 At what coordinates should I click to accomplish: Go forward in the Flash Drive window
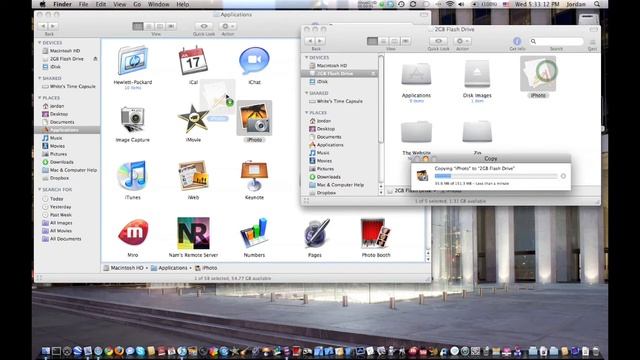pyautogui.click(x=320, y=41)
